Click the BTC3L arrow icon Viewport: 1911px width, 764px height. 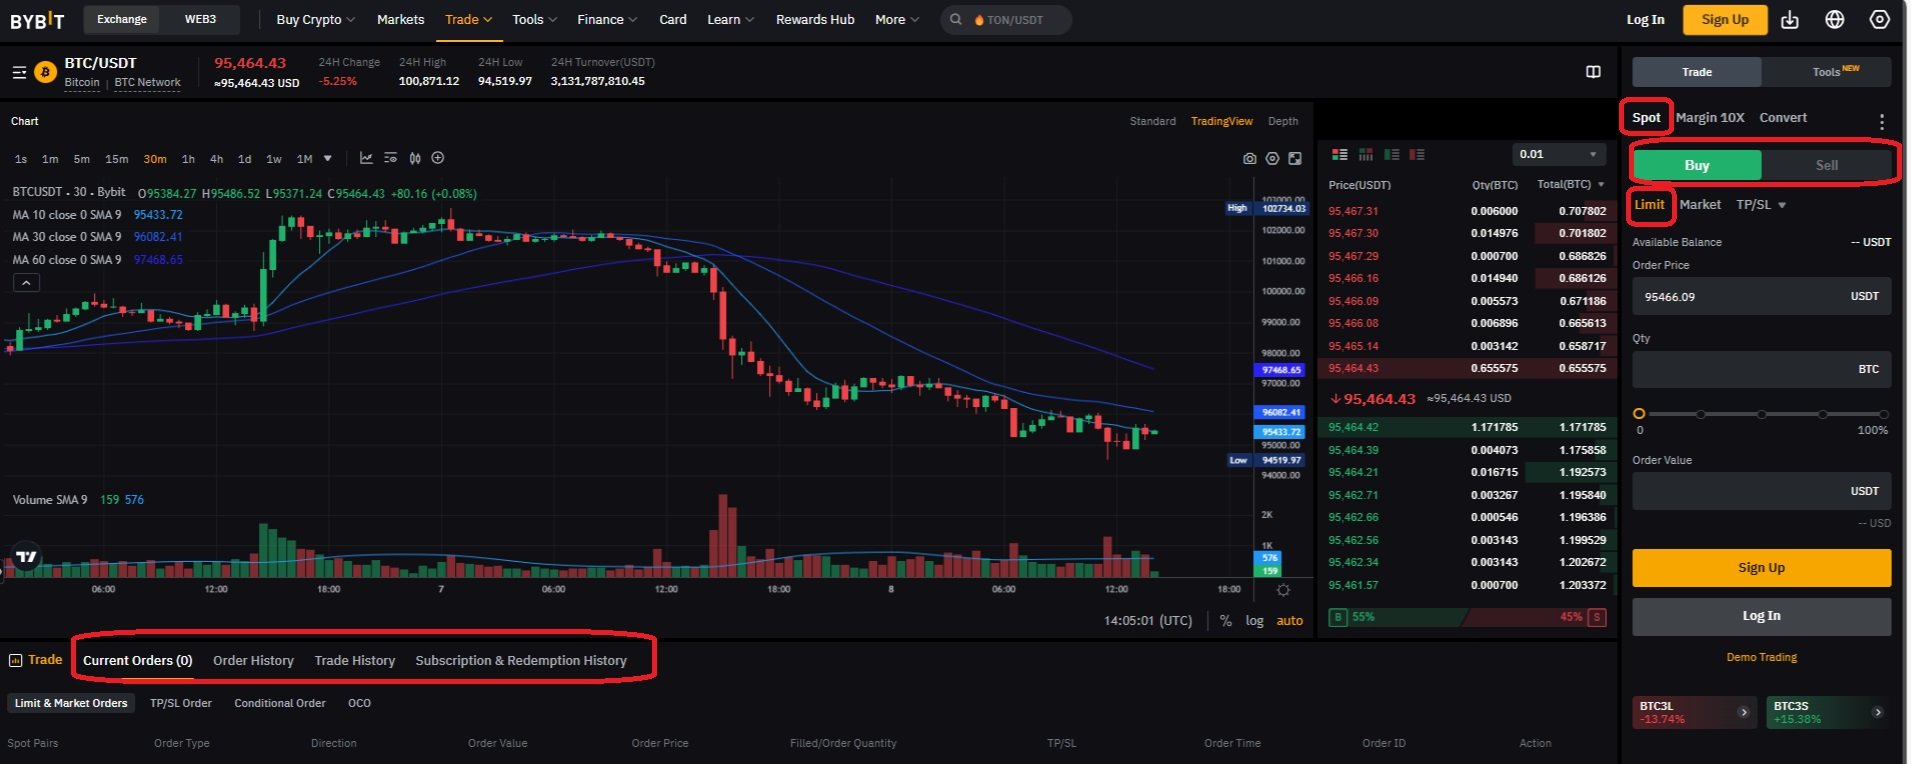pos(1743,712)
